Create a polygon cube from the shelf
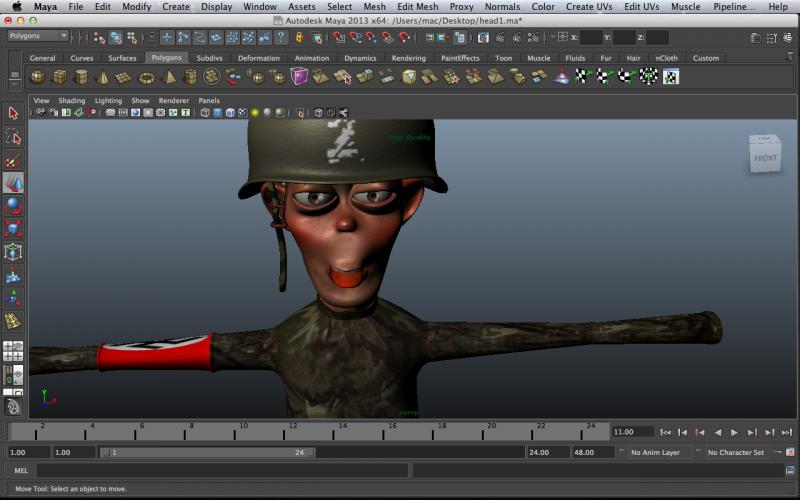The width and height of the screenshot is (800, 500). pos(59,77)
